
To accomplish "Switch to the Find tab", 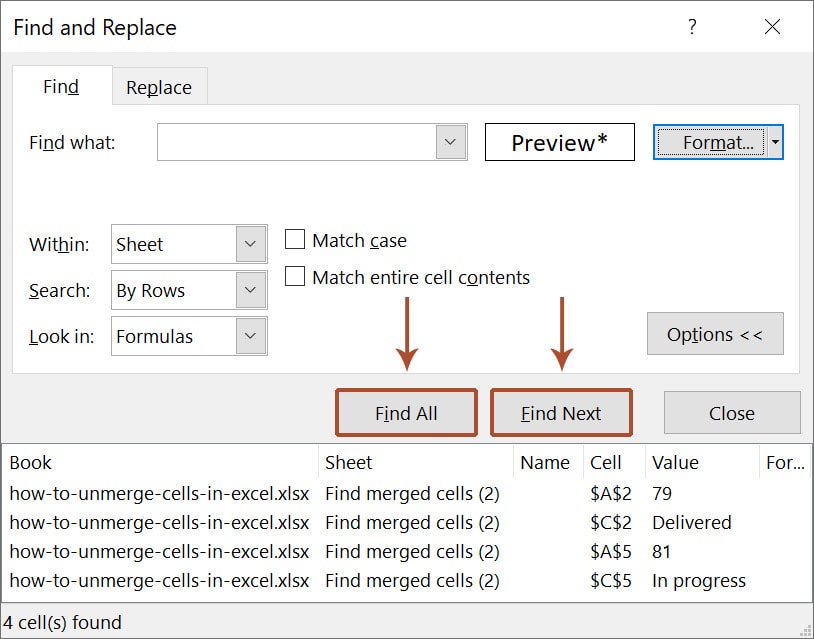I will pos(60,87).
